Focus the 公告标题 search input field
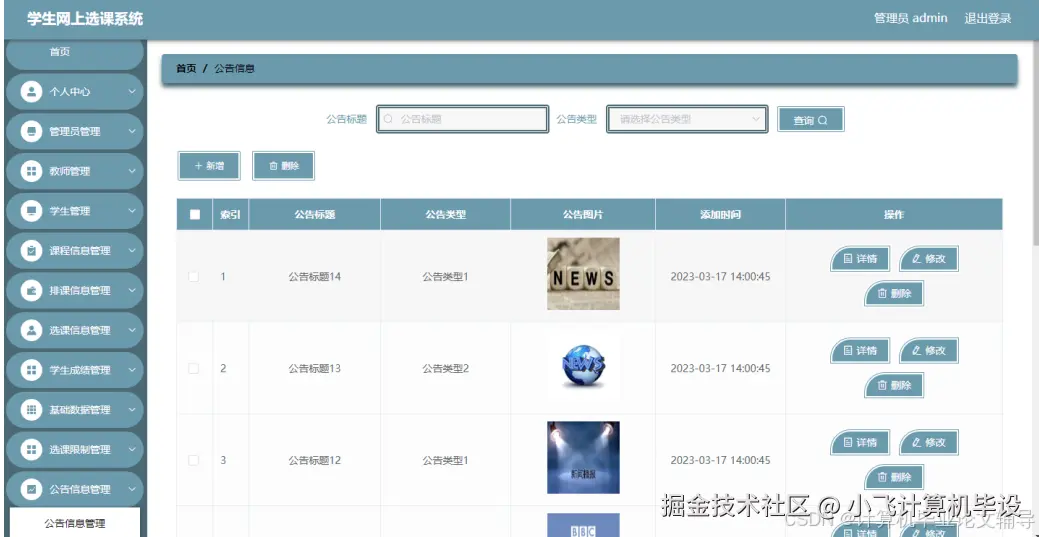Image resolution: width=1039 pixels, height=537 pixels. (x=463, y=119)
